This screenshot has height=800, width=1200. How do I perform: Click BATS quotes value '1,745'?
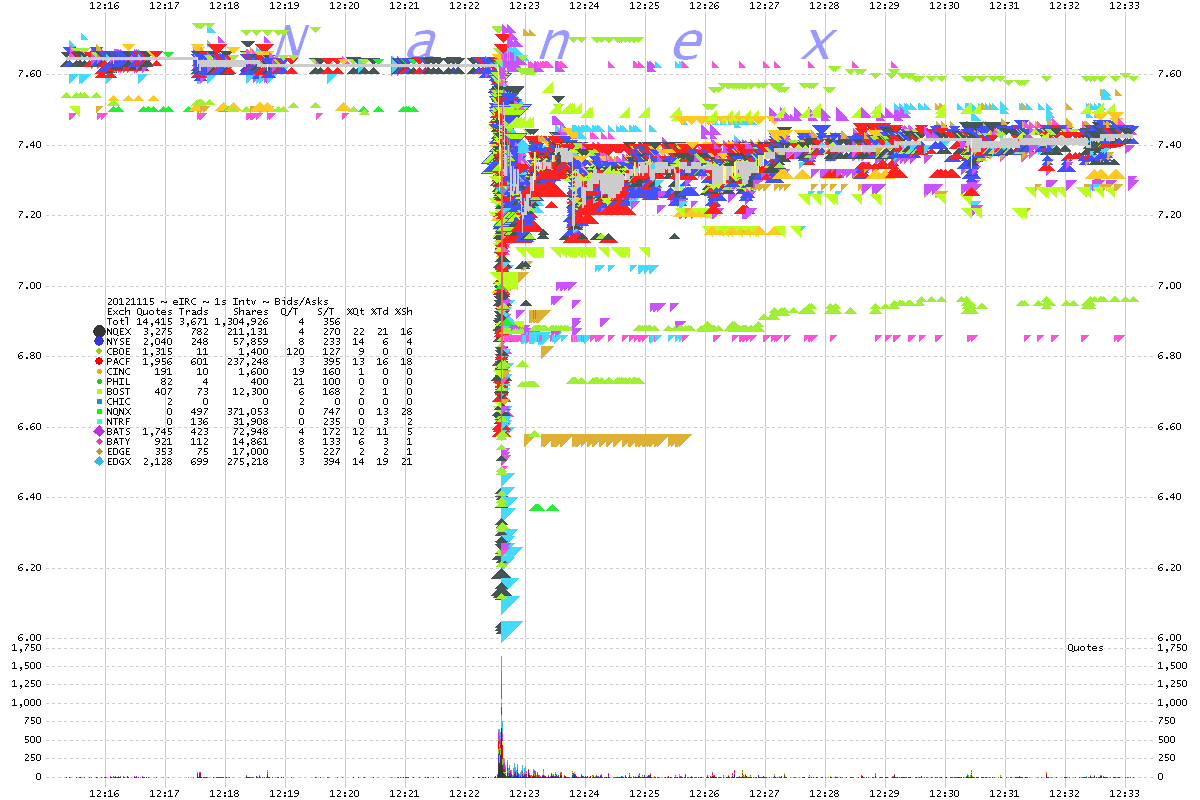click(x=157, y=431)
